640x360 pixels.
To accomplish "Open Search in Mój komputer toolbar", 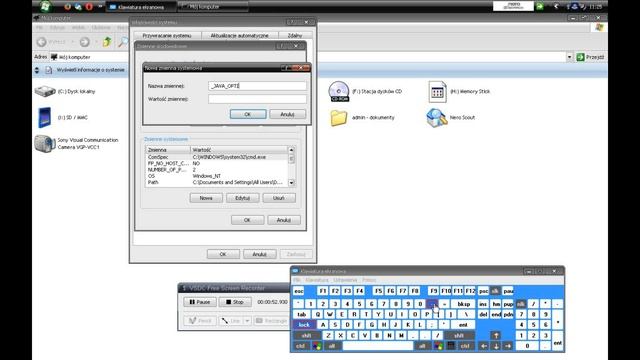I will (122, 42).
